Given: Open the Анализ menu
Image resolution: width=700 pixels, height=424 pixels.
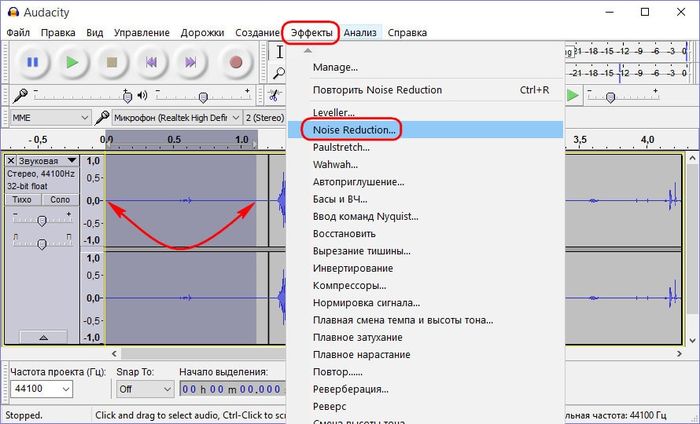Looking at the screenshot, I should click(x=360, y=33).
